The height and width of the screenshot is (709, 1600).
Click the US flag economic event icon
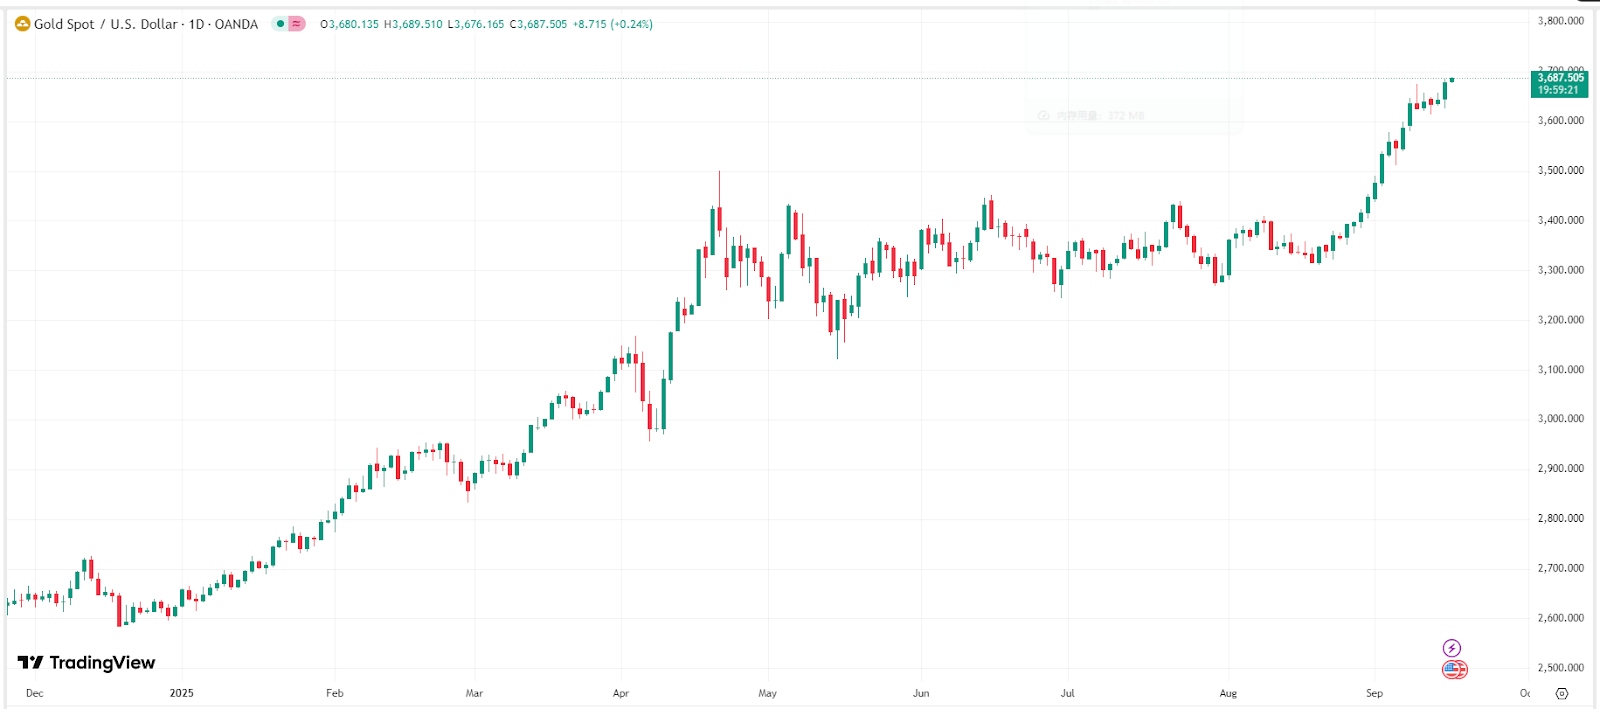pyautogui.click(x=1454, y=670)
